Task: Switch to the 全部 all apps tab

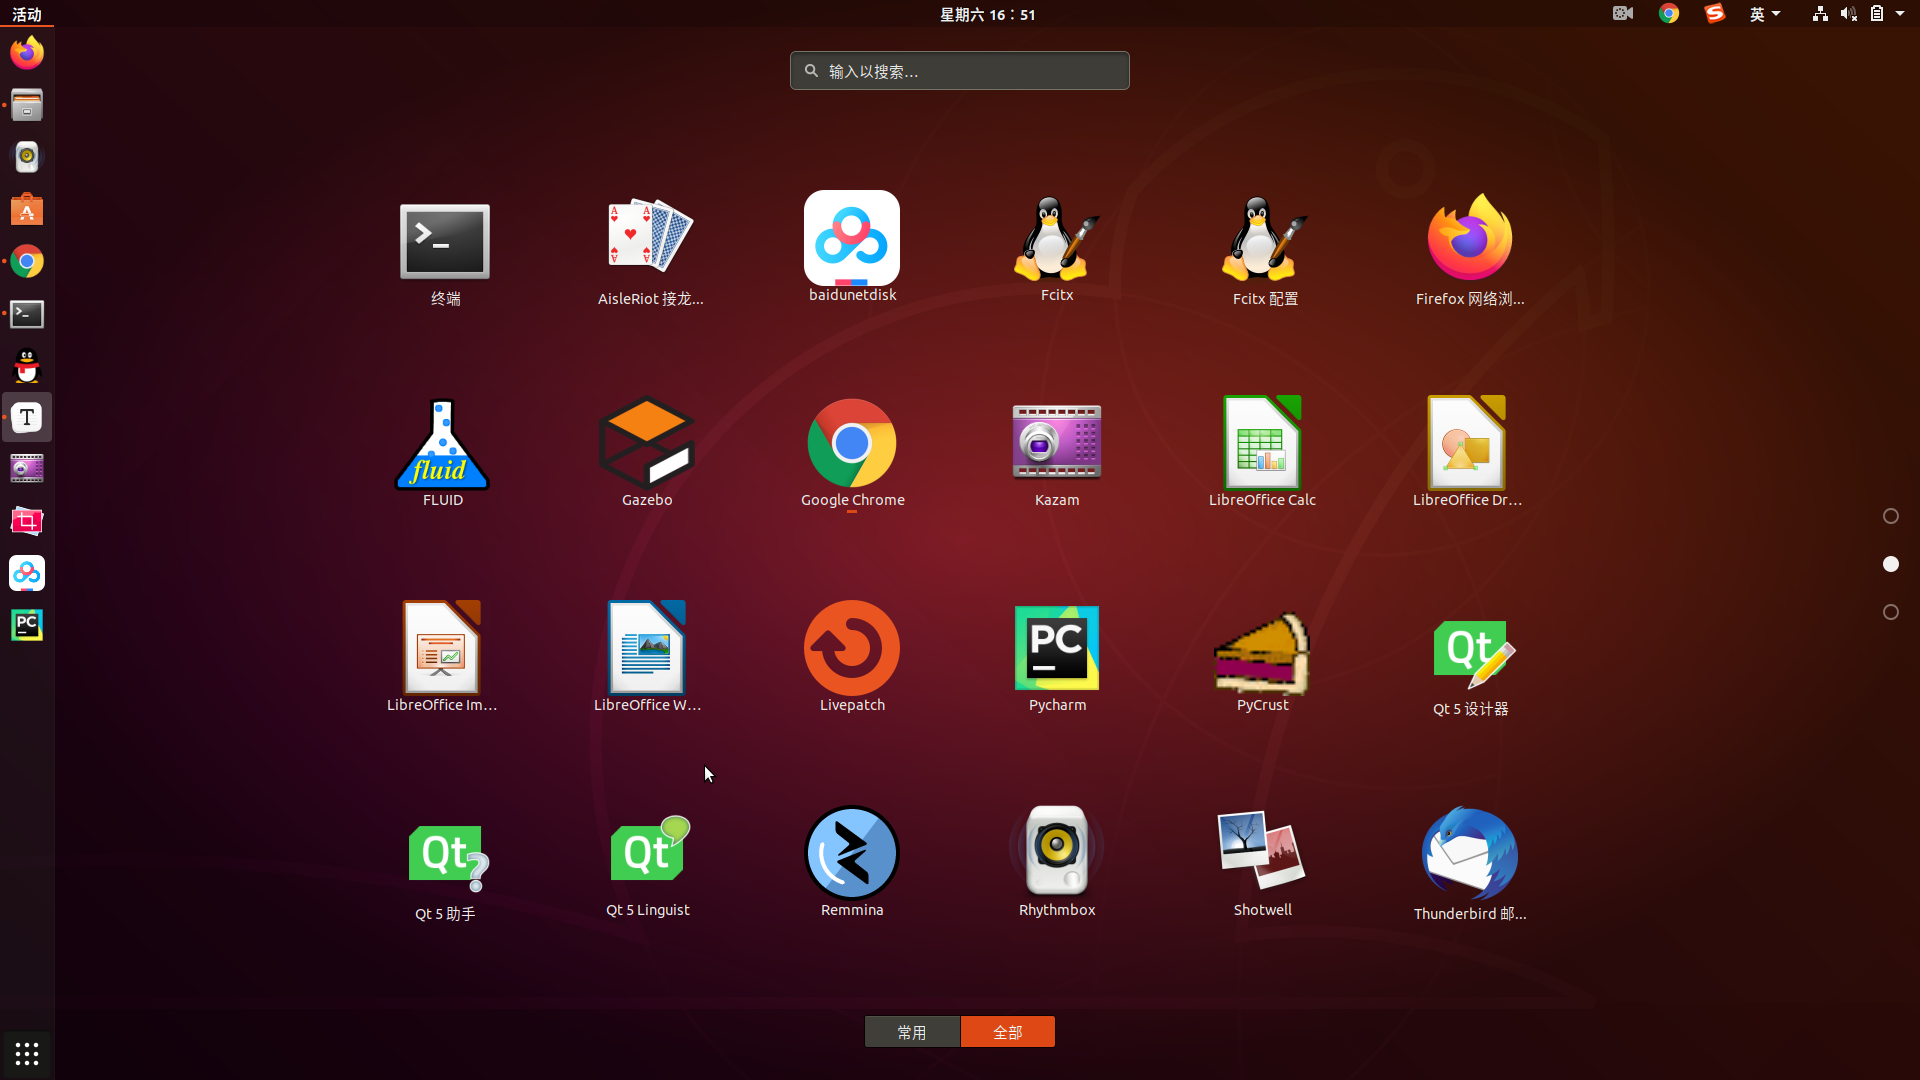Action: point(1008,1032)
